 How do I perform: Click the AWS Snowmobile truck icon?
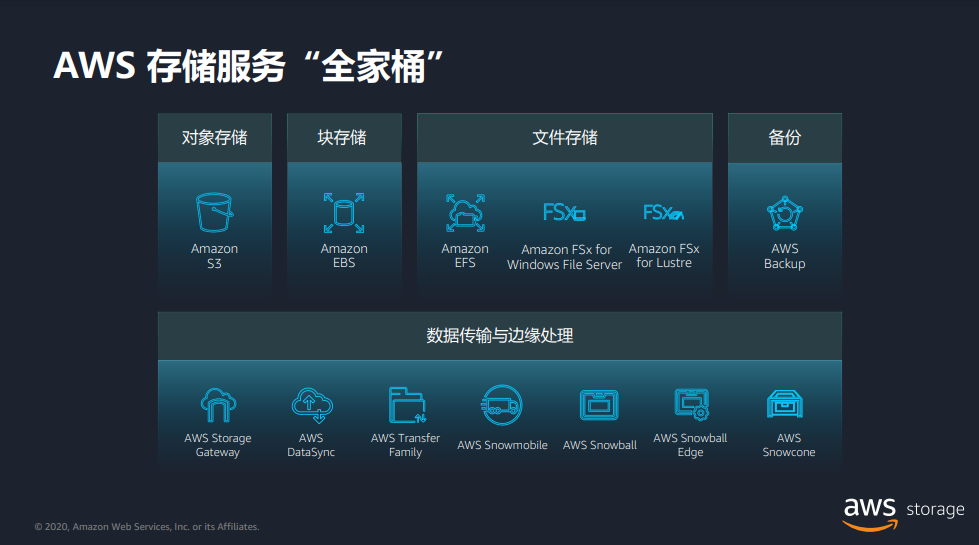[x=502, y=405]
